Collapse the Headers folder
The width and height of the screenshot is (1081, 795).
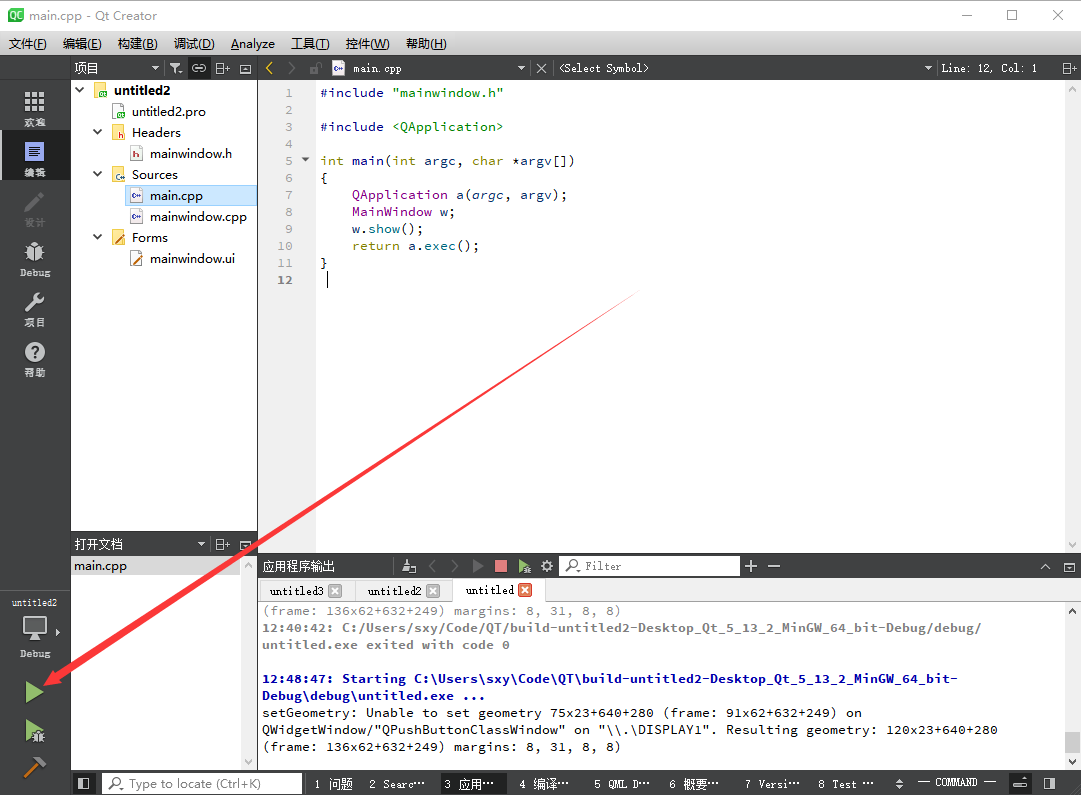98,132
